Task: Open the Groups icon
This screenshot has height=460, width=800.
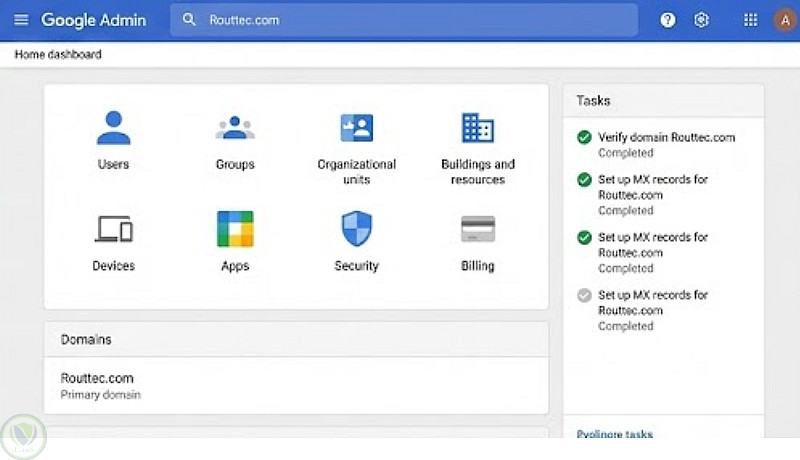Action: click(235, 129)
